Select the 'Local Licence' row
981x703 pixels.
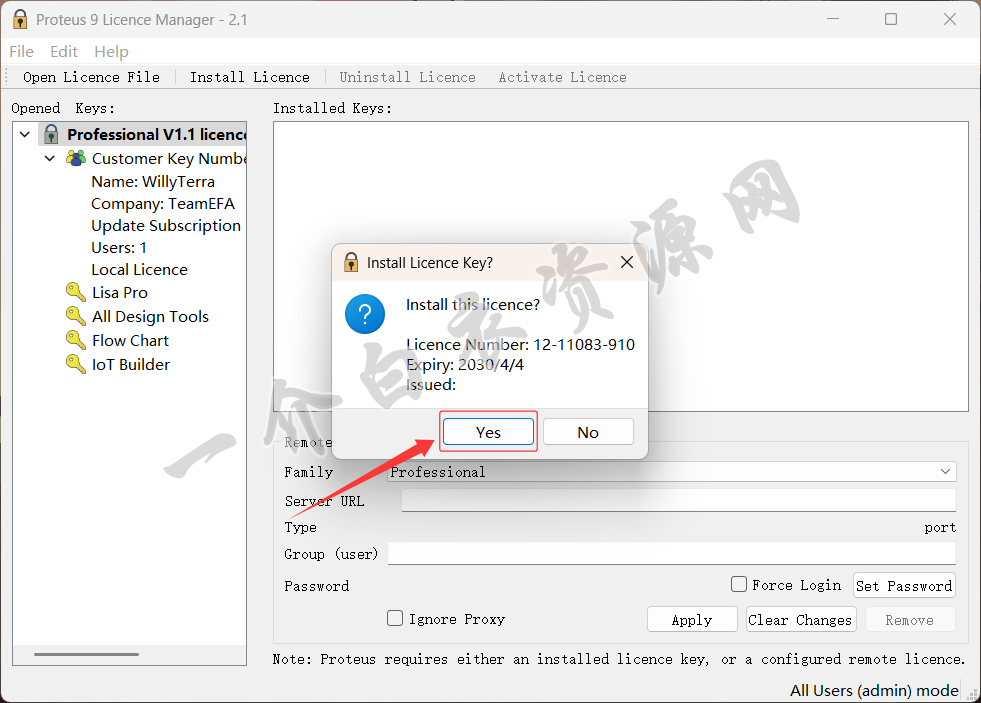tap(139, 270)
